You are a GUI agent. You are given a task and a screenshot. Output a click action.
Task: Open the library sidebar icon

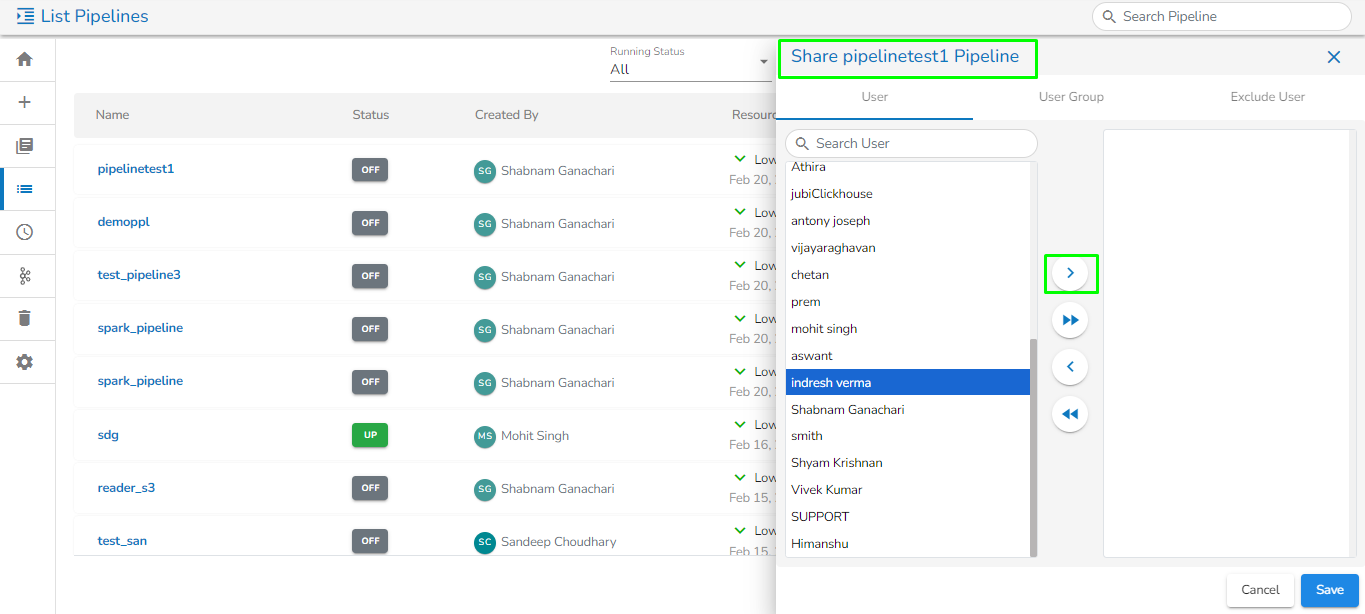tap(25, 146)
